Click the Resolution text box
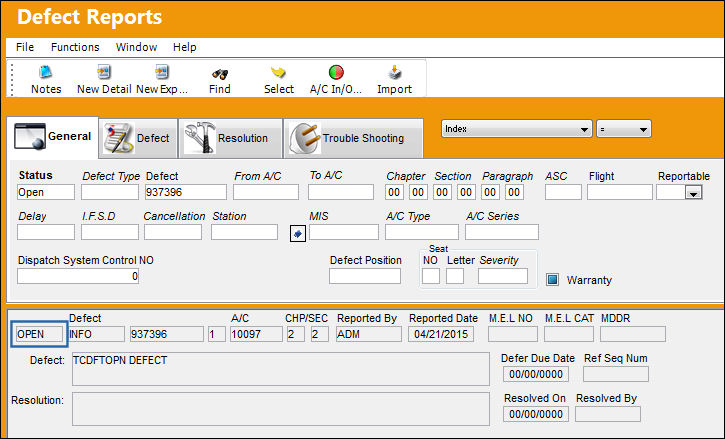 pos(281,409)
